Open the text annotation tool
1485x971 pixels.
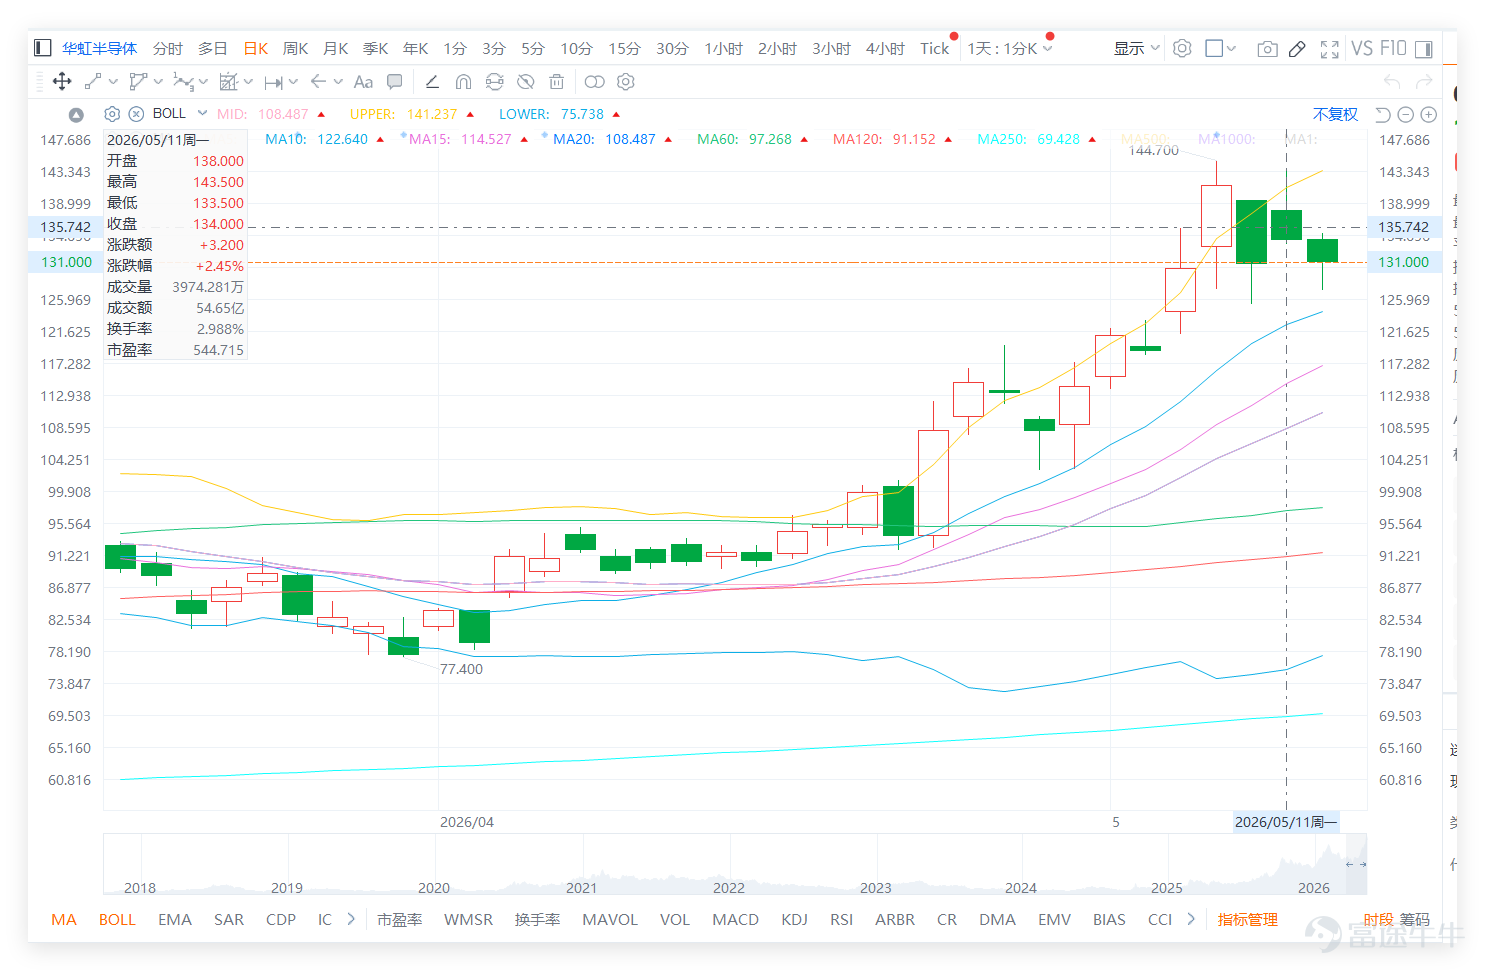[x=363, y=82]
